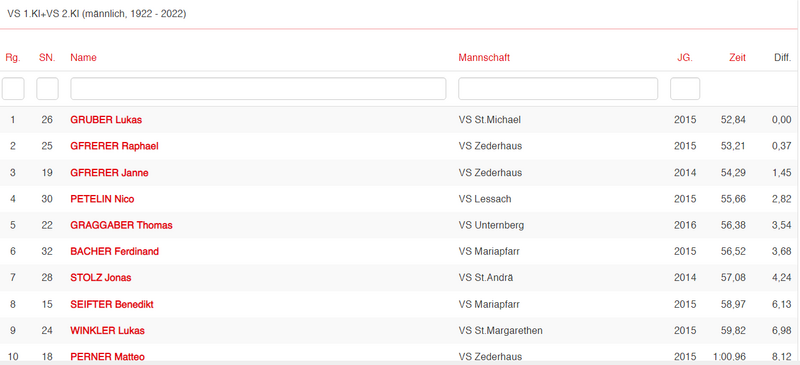Click the Name filter text box
800x365 pixels.
[258, 89]
